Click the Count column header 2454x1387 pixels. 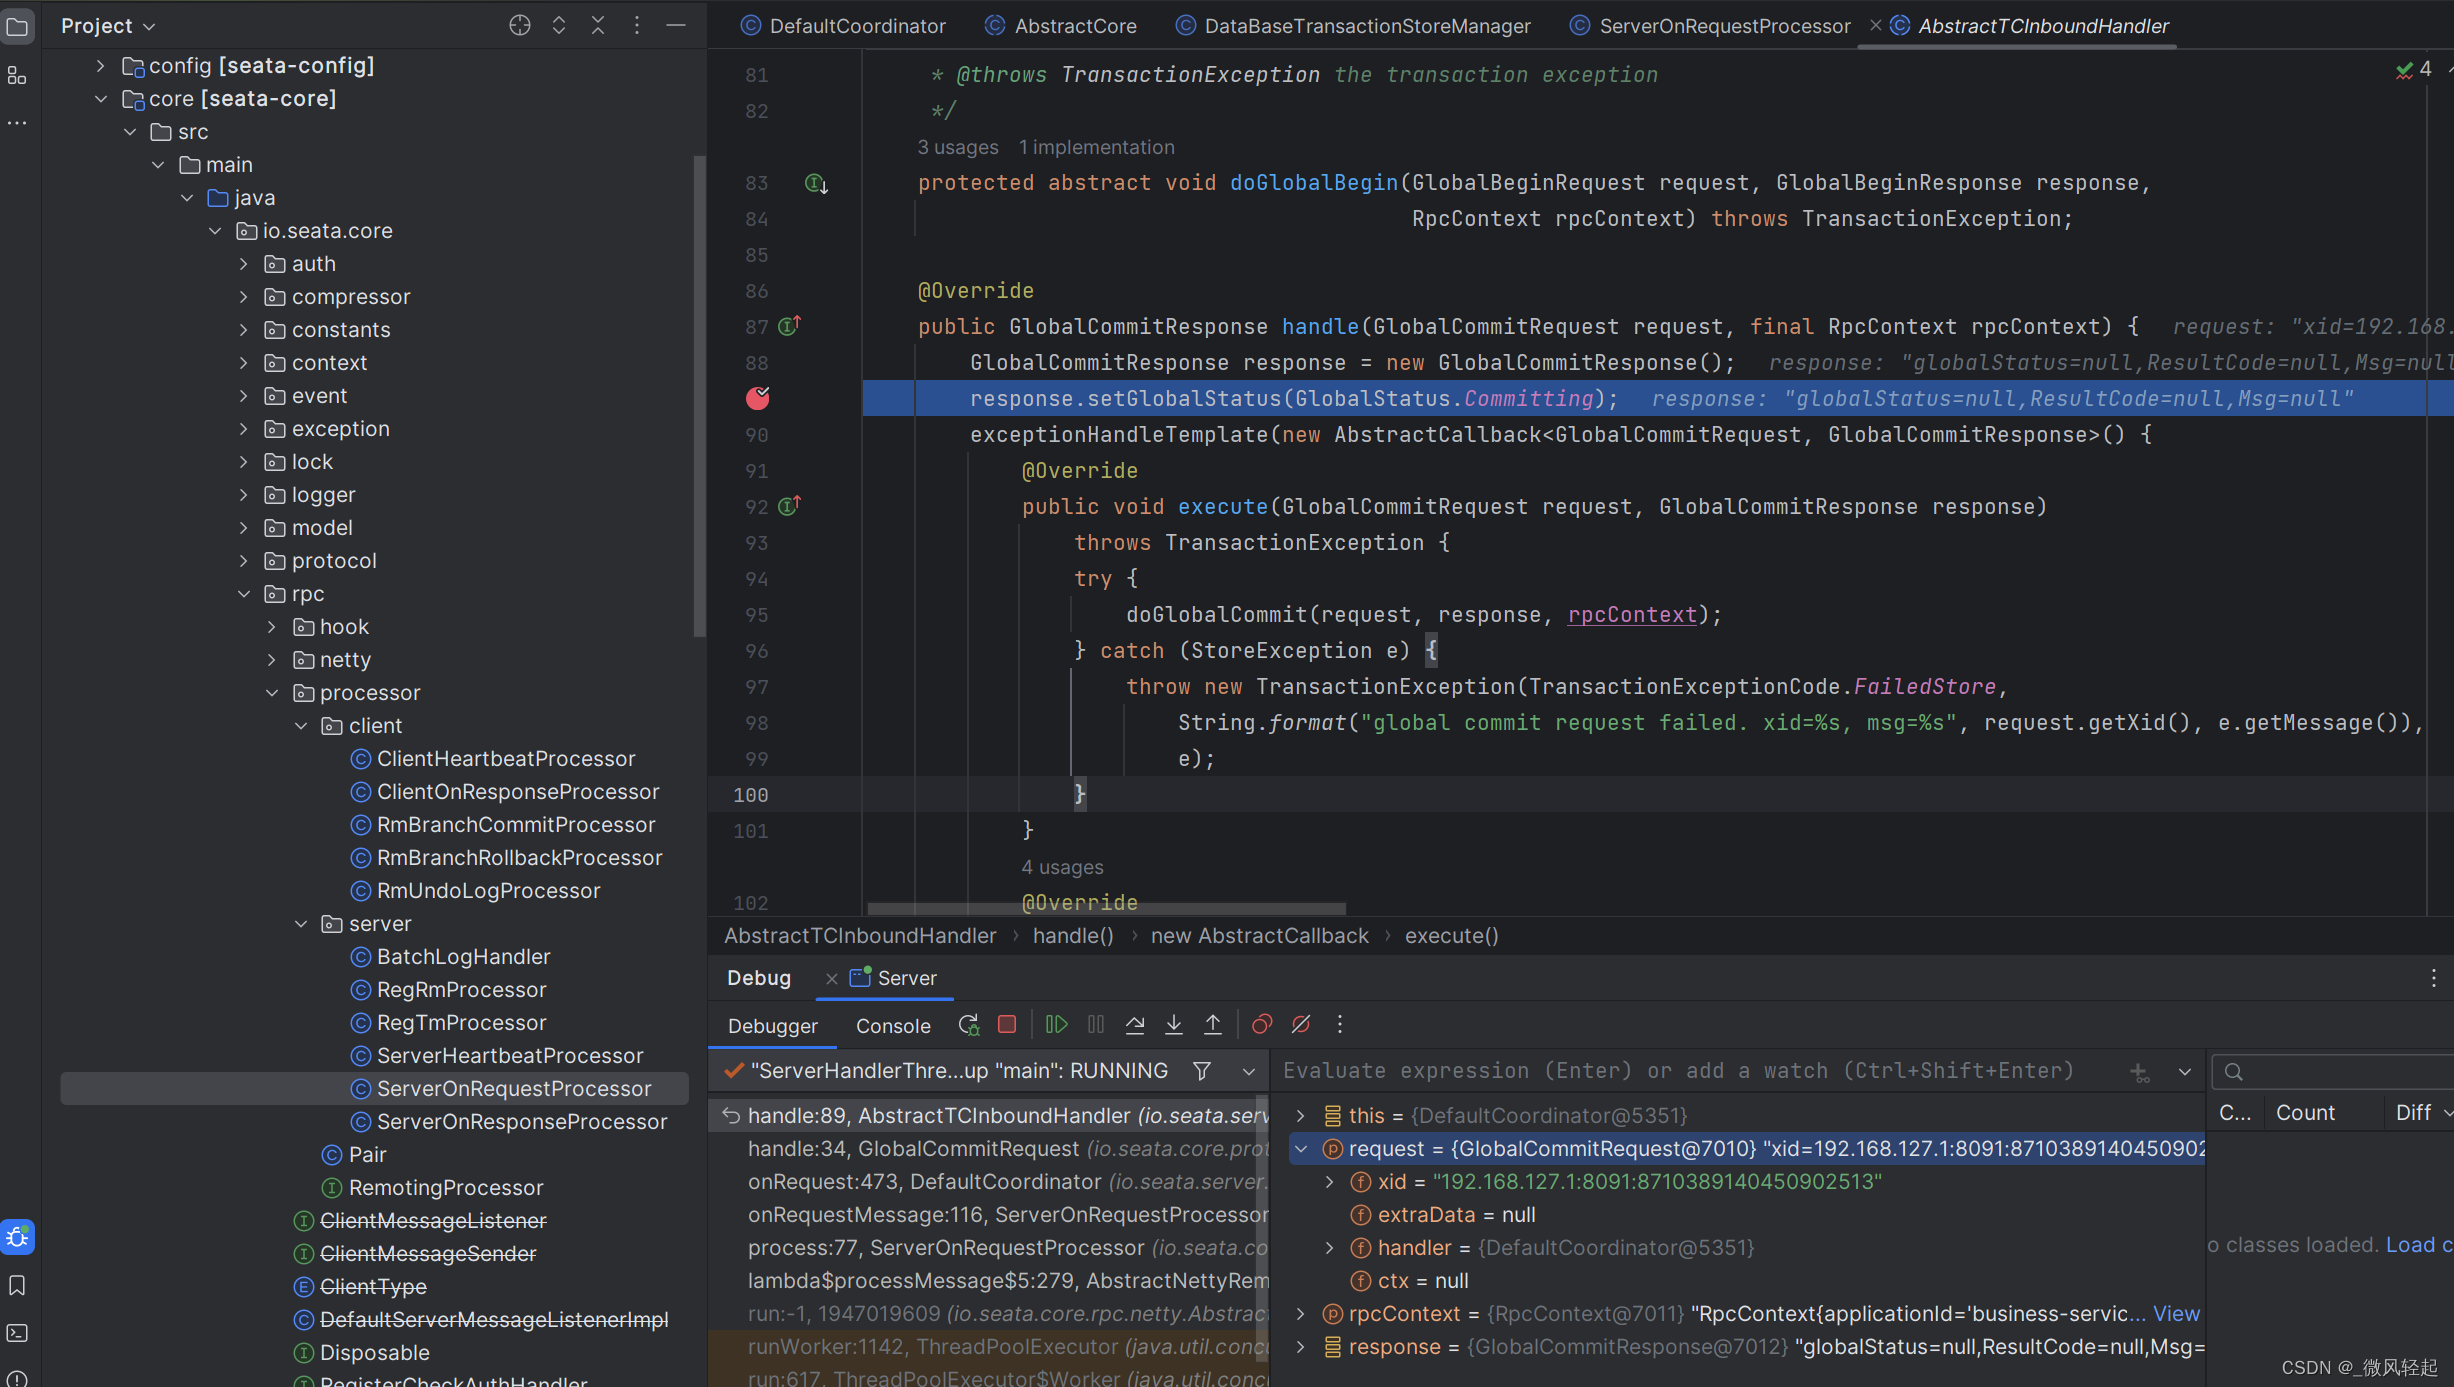pyautogui.click(x=2305, y=1113)
